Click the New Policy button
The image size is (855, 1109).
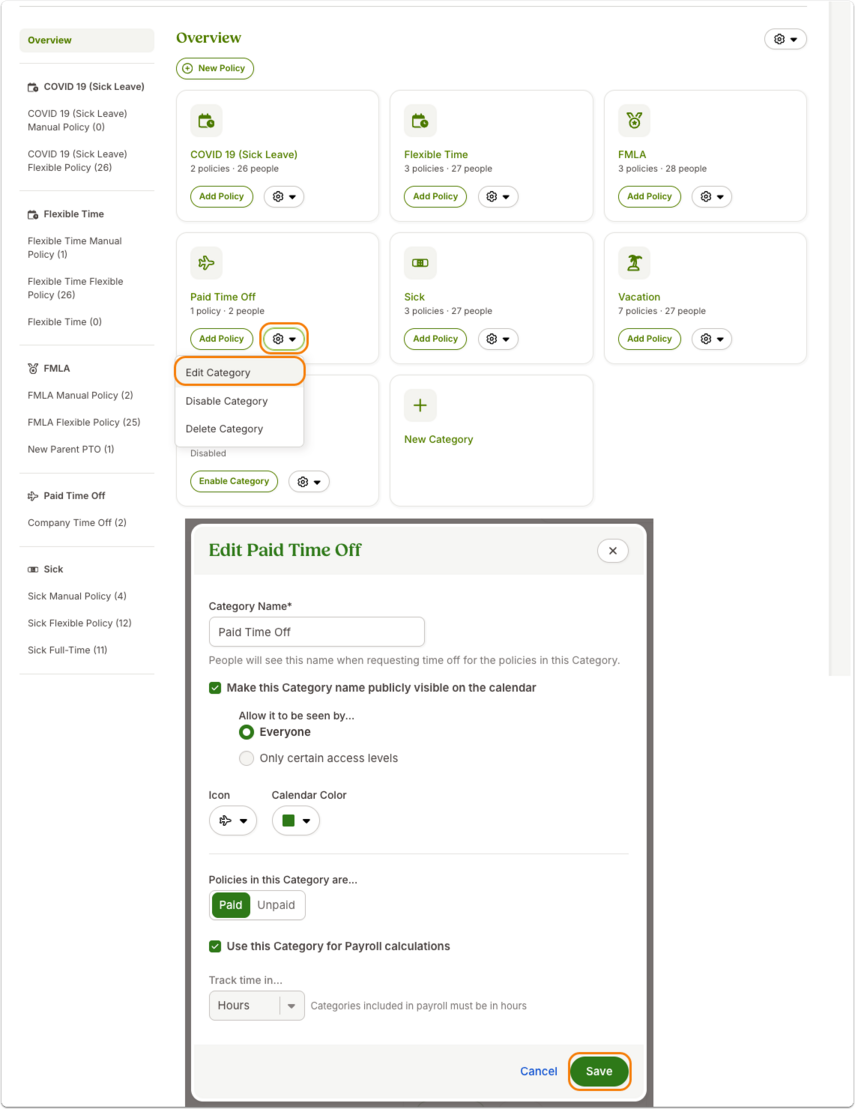point(215,69)
